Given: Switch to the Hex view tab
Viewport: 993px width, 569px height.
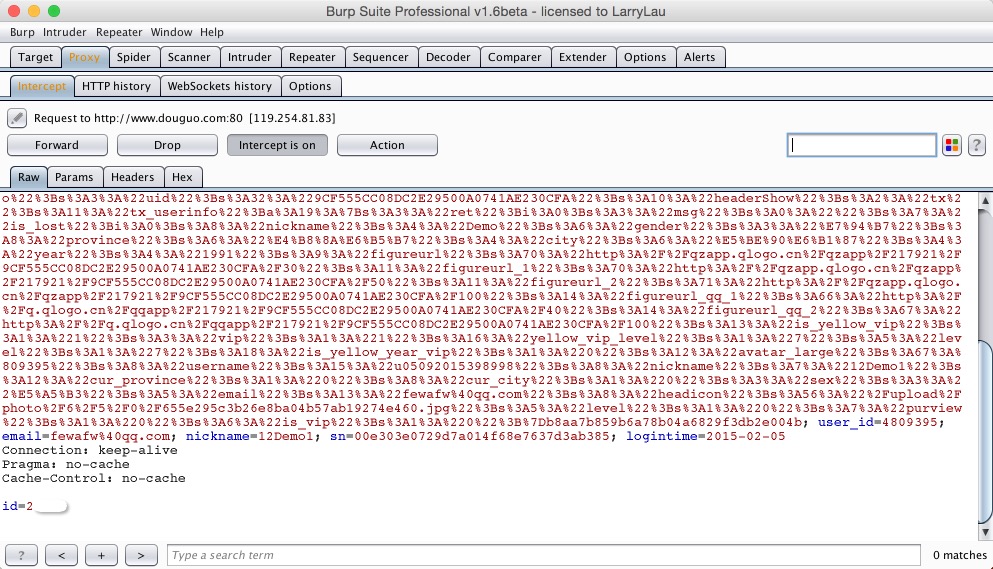Looking at the screenshot, I should pyautogui.click(x=182, y=177).
